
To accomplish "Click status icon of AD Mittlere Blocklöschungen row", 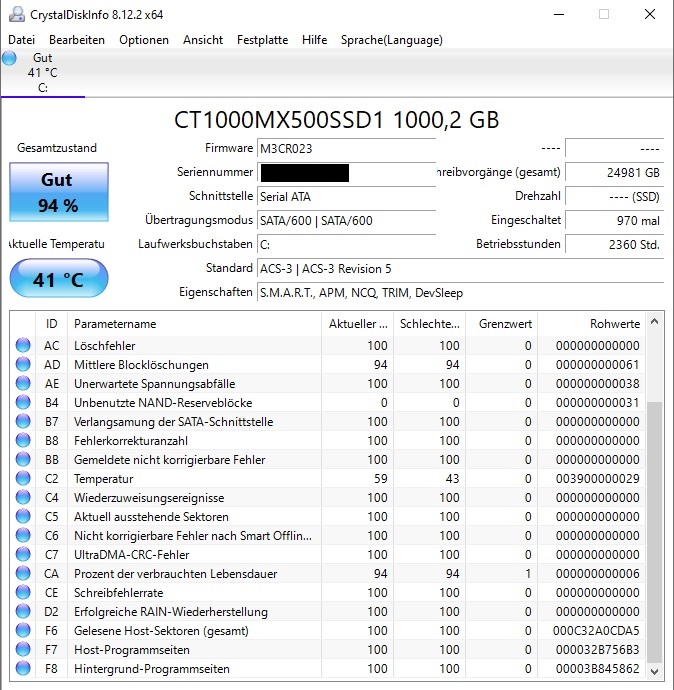I will (23, 364).
